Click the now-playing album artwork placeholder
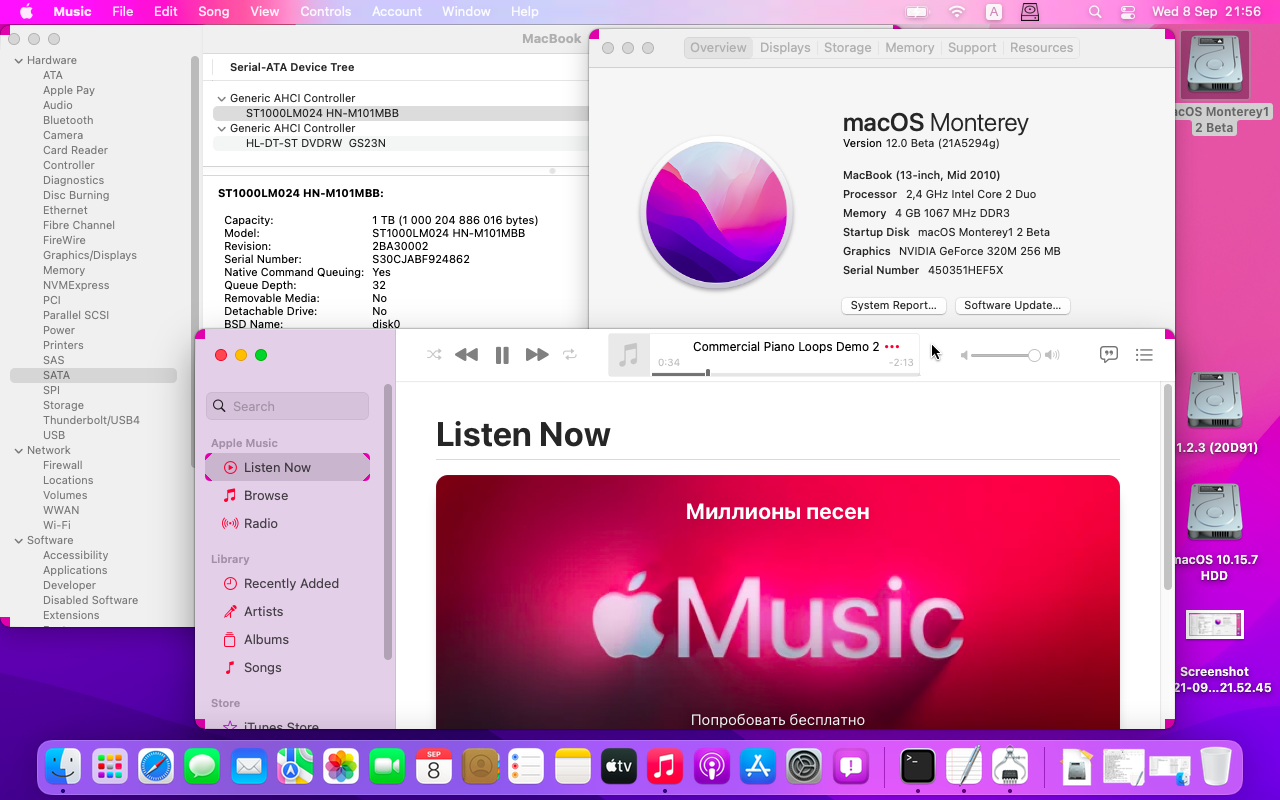Viewport: 1280px width, 800px height. click(x=629, y=355)
